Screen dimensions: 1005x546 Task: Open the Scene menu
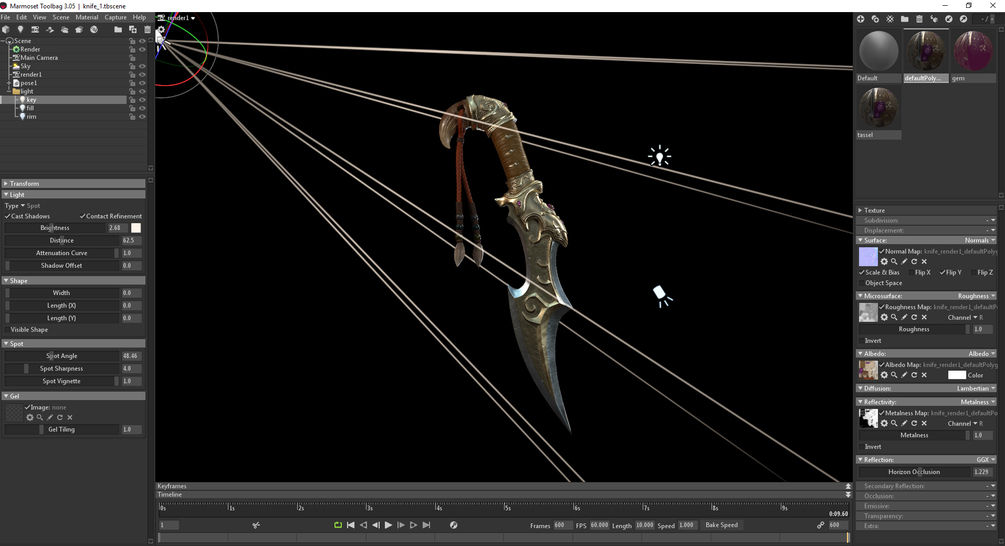61,17
